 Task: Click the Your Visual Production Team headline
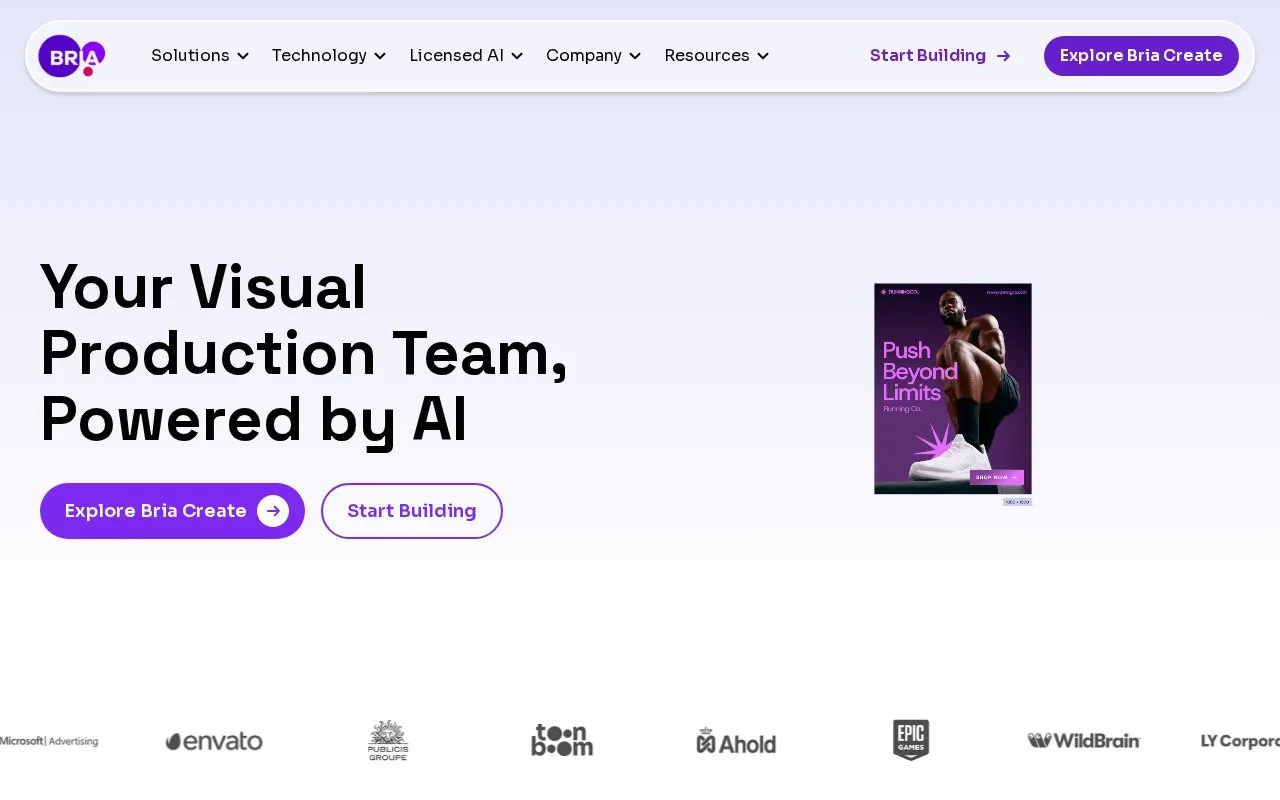tap(304, 353)
